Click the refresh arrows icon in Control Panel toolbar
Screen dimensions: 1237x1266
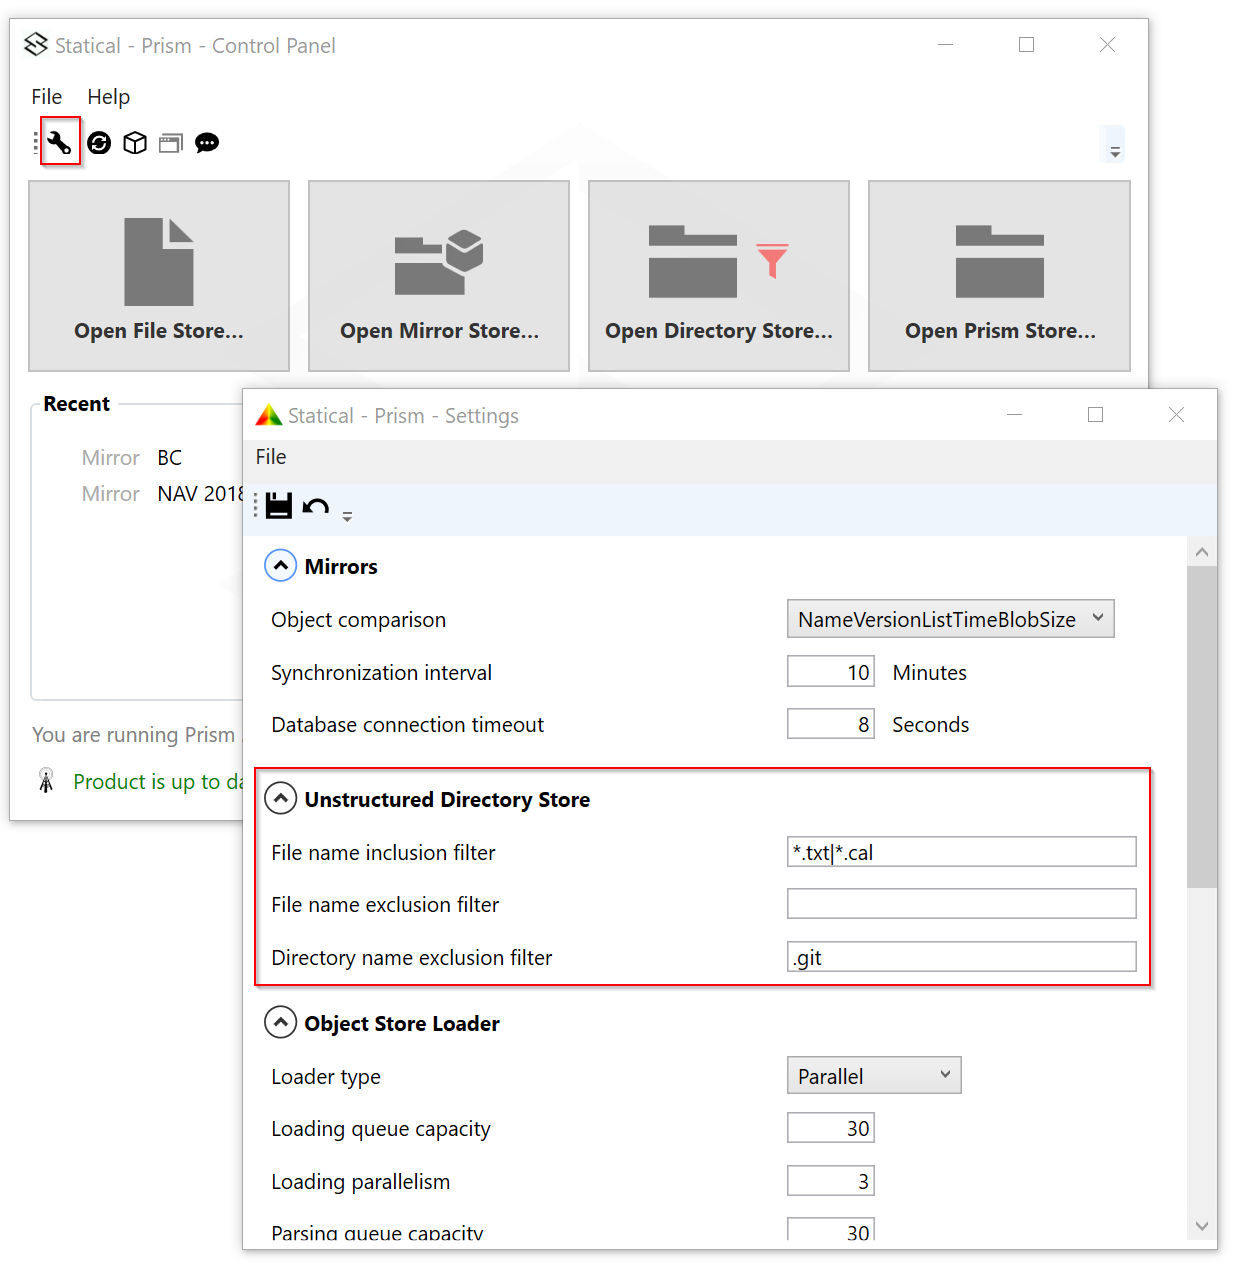coord(99,143)
